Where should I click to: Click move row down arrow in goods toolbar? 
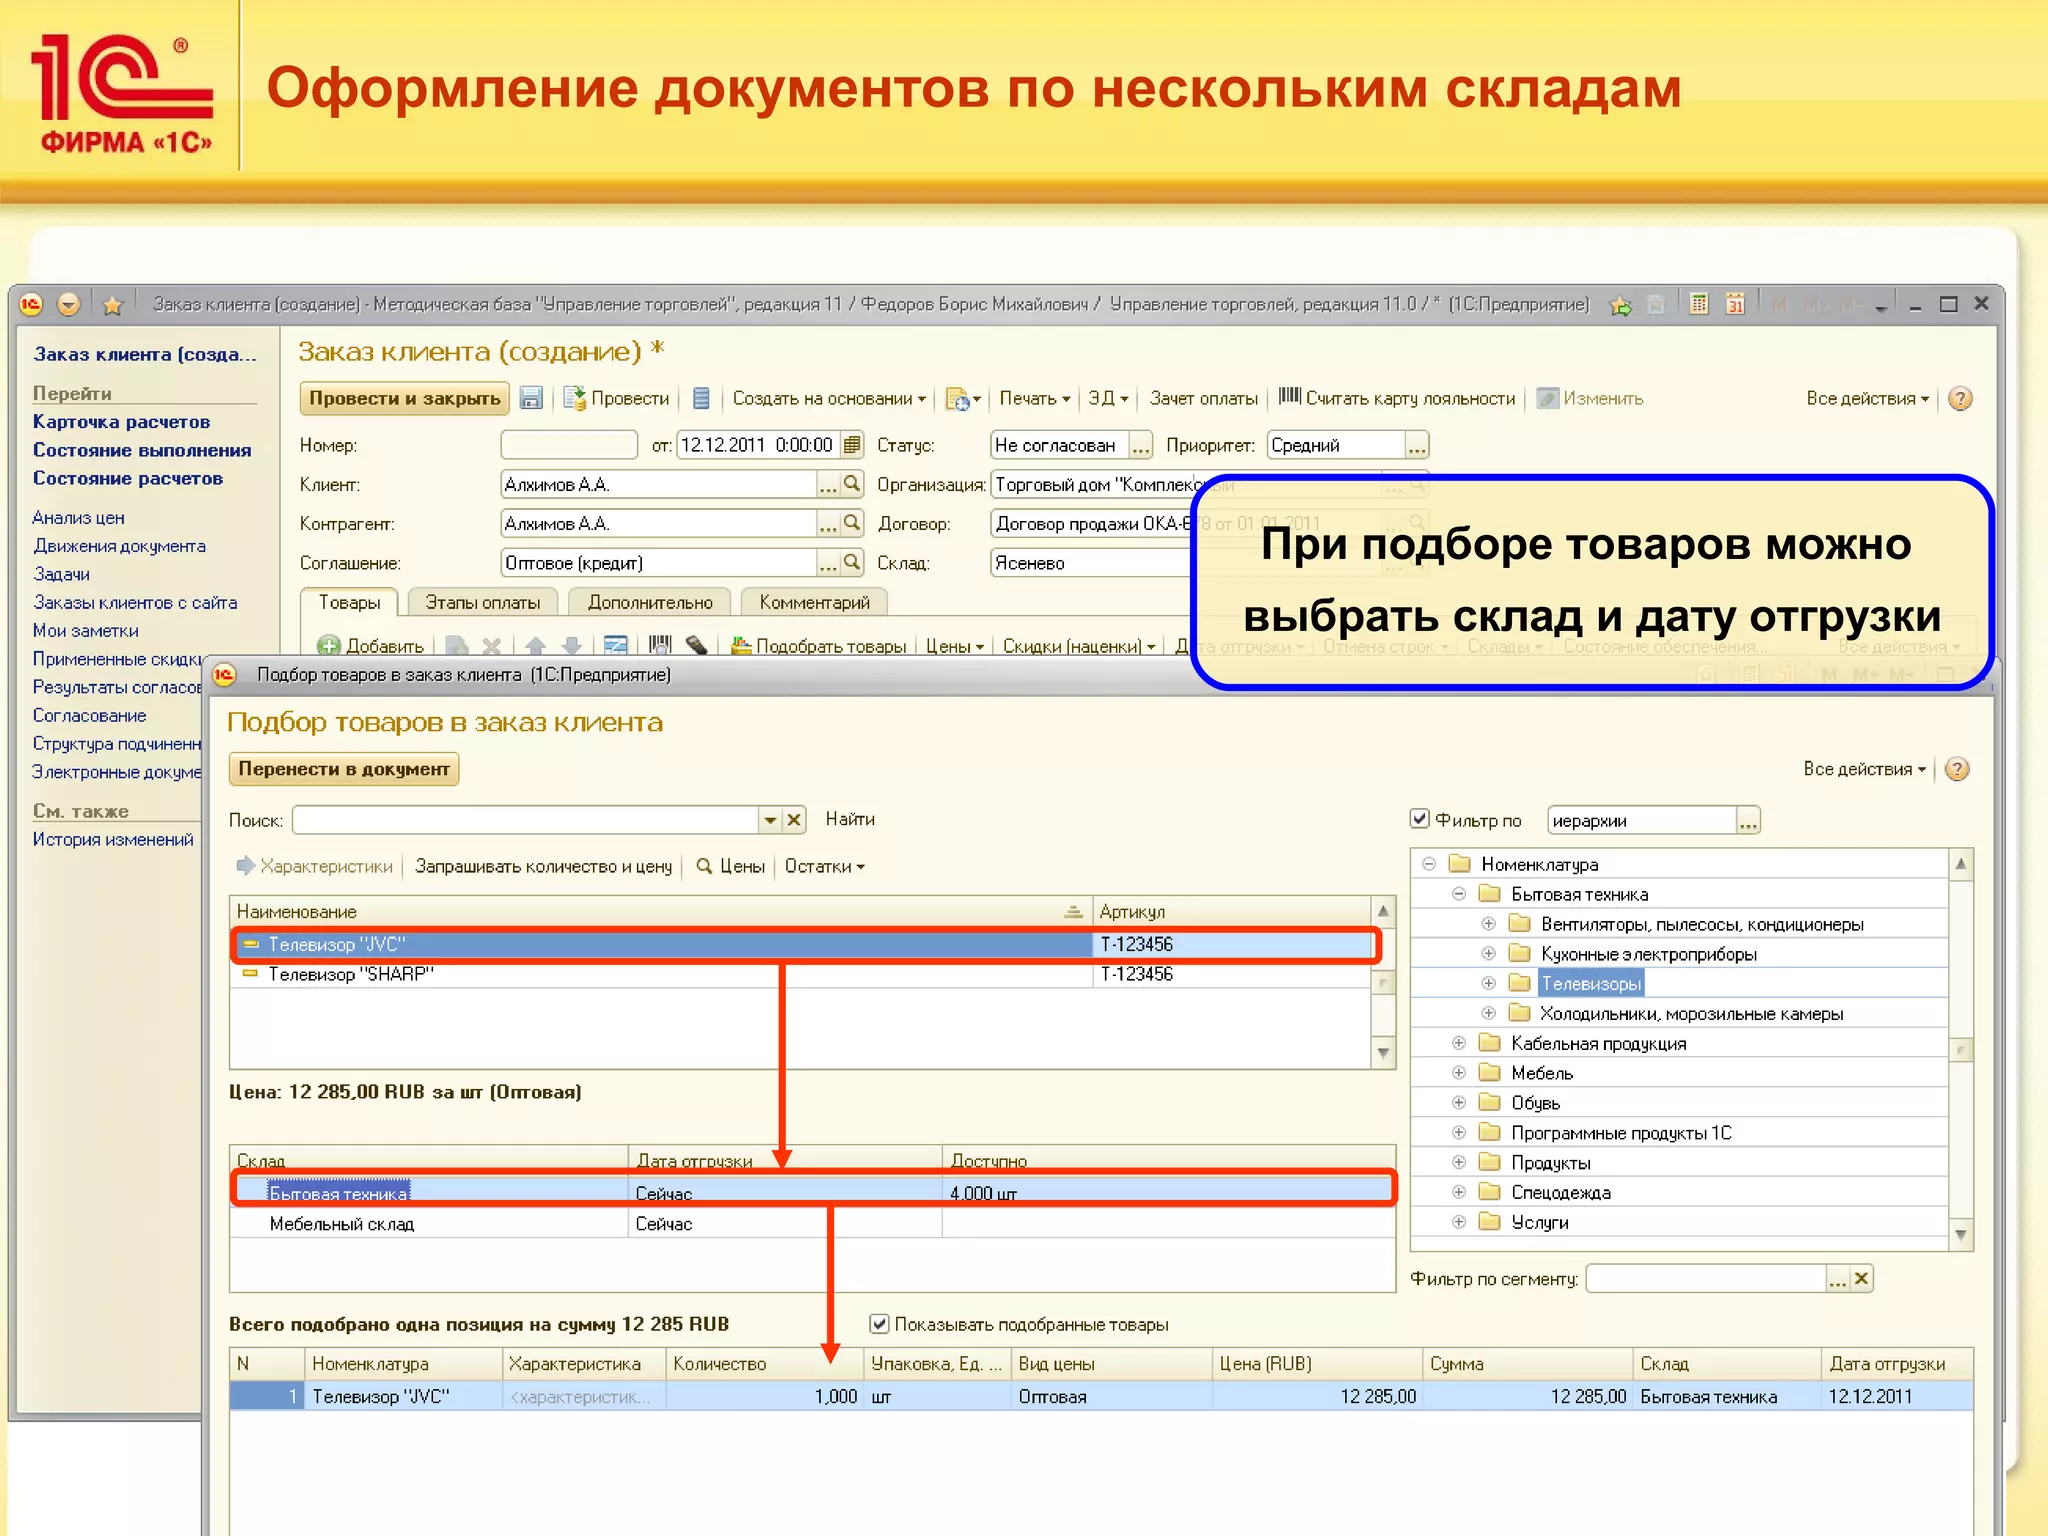click(572, 646)
